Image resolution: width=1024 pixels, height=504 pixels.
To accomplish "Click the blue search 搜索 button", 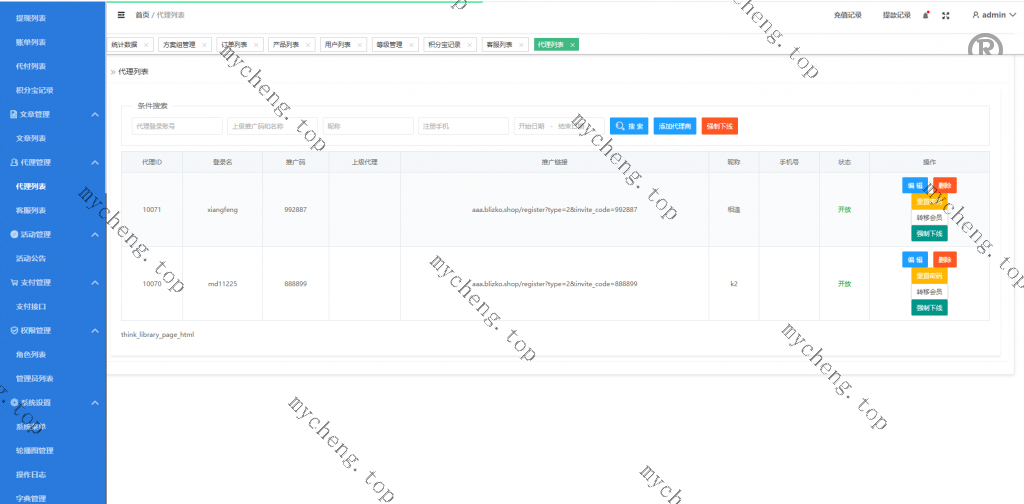I will click(629, 126).
